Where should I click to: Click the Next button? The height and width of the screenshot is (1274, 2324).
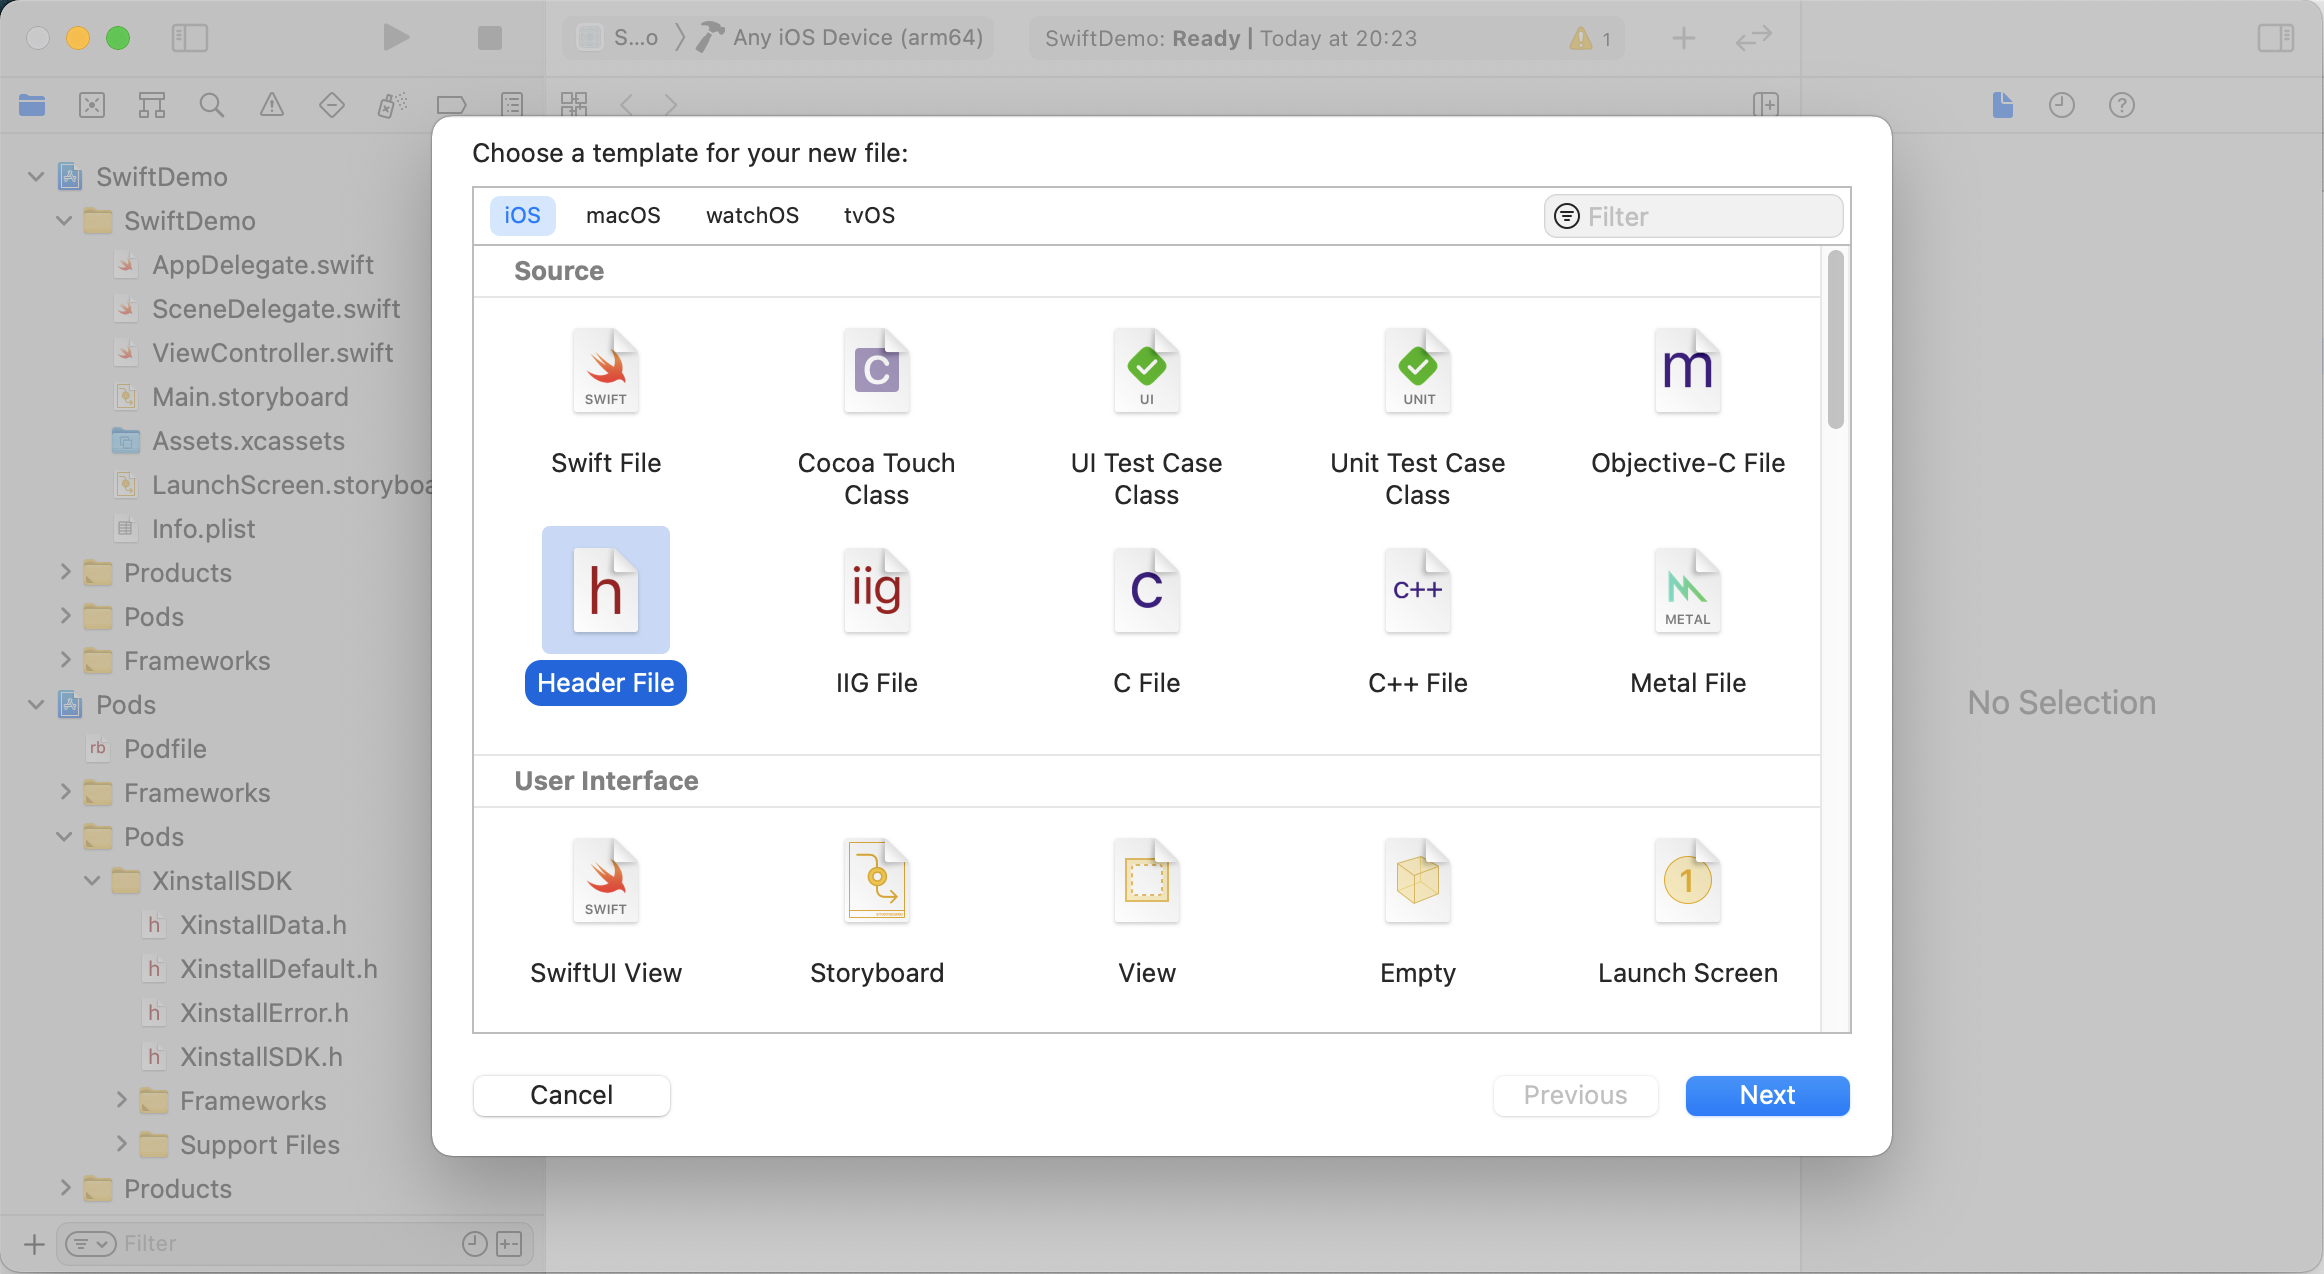(x=1767, y=1096)
